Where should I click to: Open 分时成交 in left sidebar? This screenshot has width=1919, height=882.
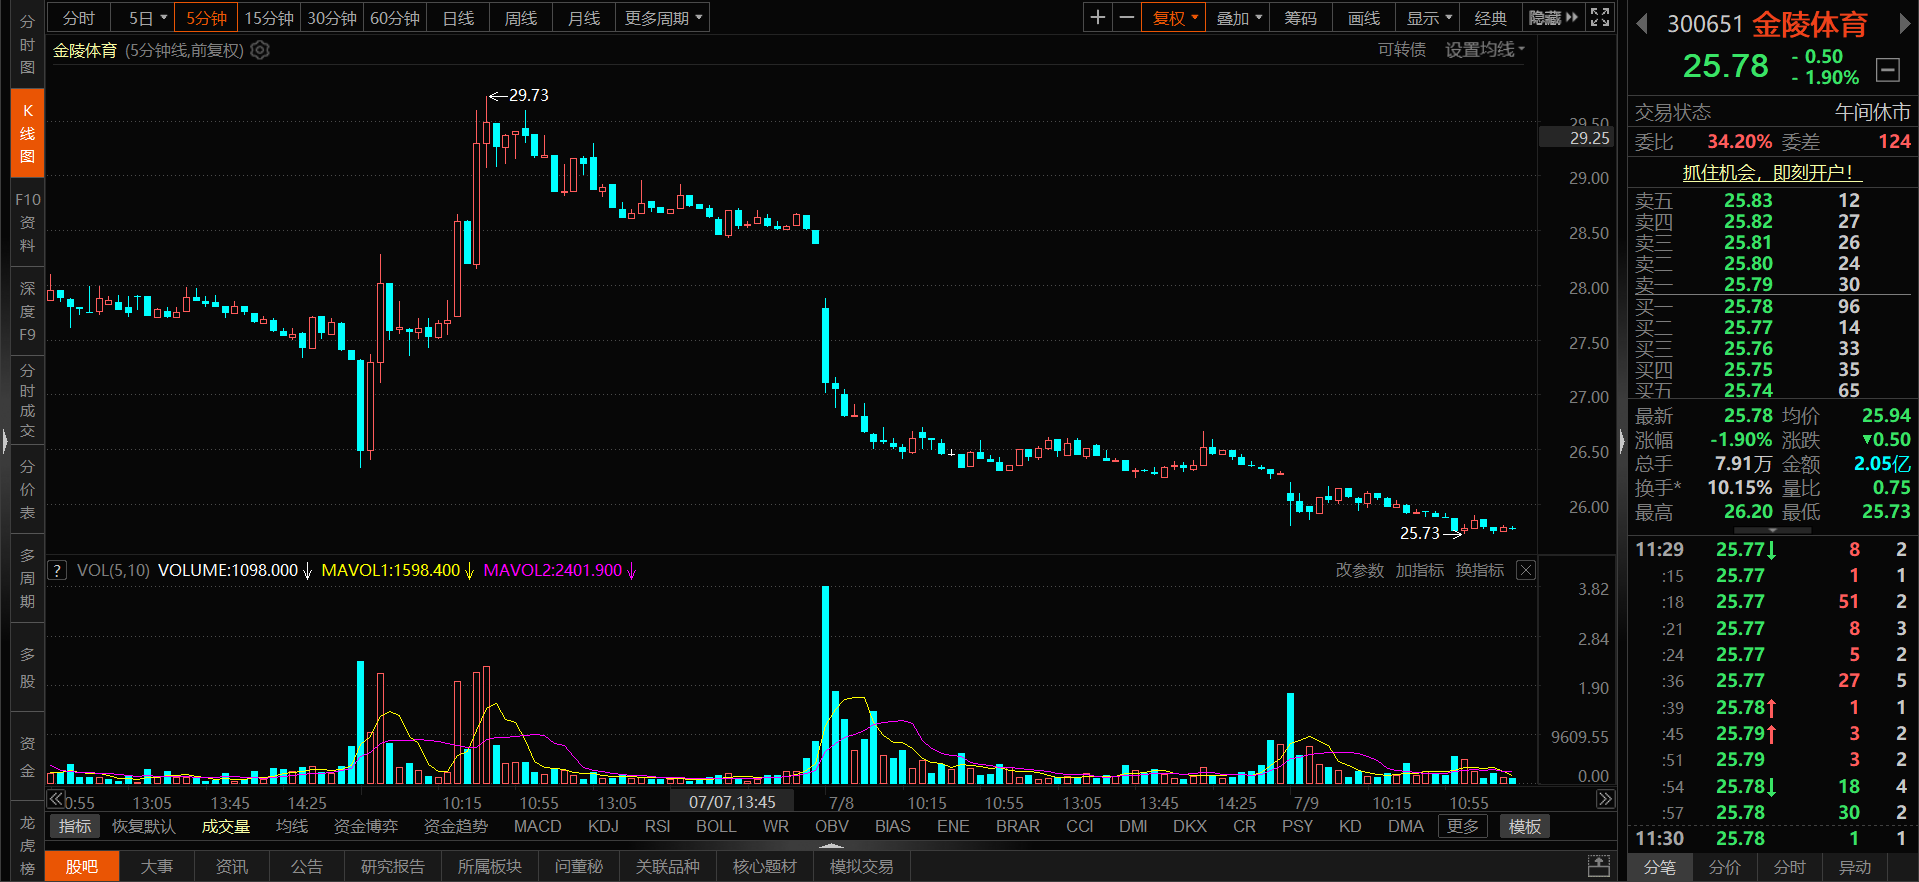(27, 400)
